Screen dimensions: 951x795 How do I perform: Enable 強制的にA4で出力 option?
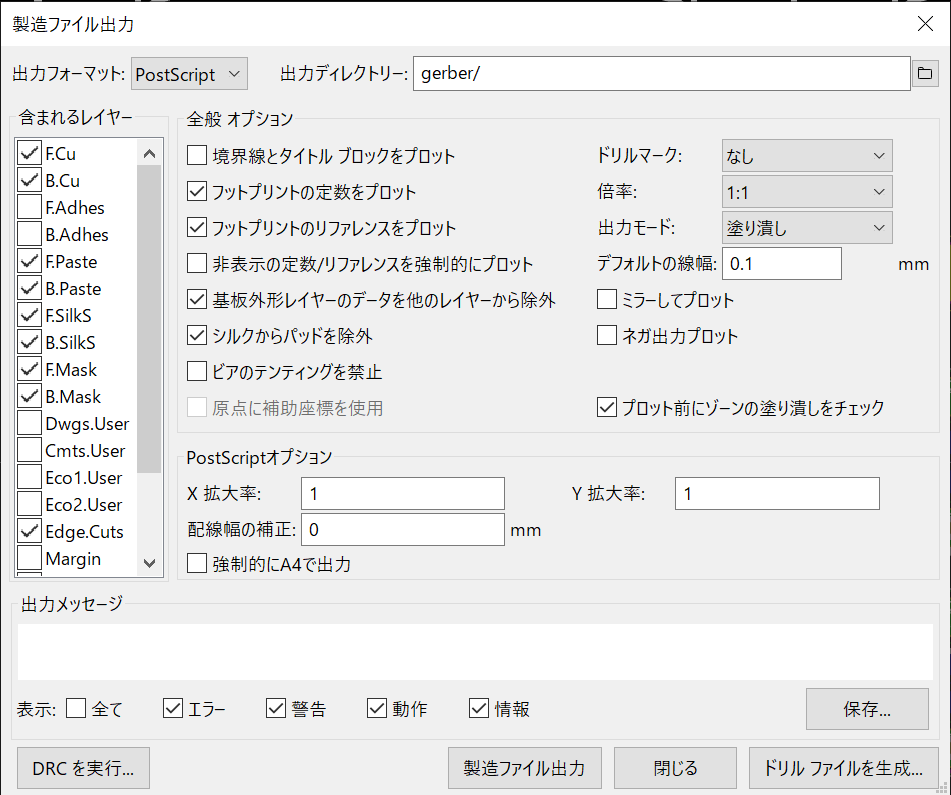(x=196, y=564)
